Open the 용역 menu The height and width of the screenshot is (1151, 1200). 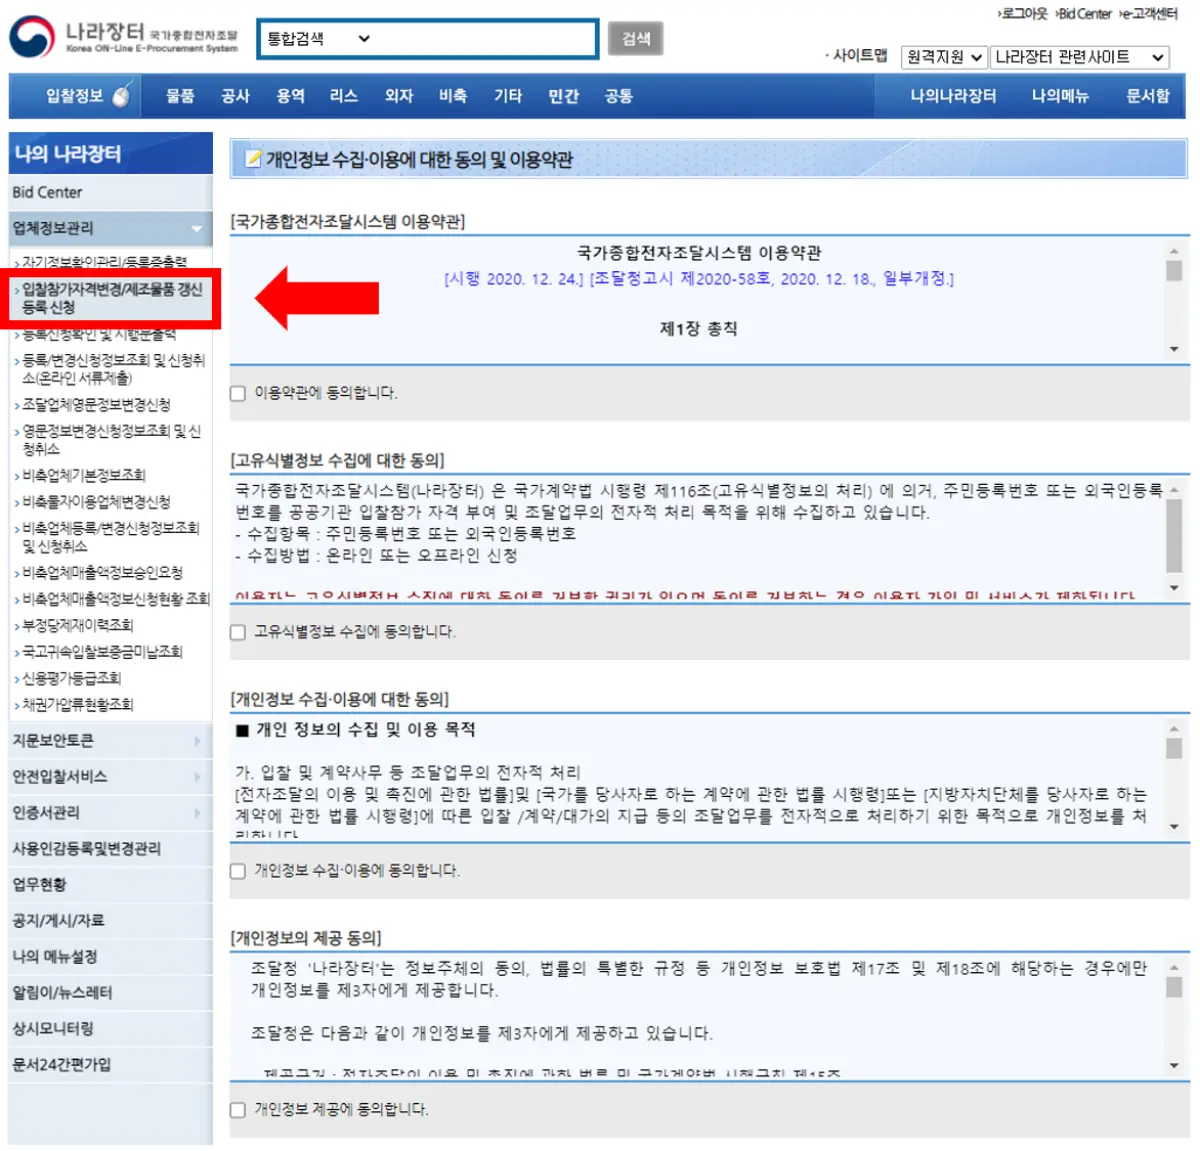(x=290, y=96)
